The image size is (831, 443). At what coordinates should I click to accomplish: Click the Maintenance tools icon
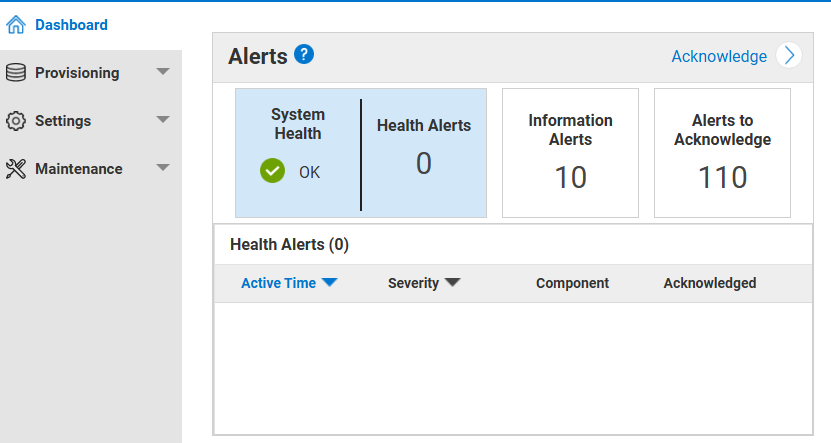click(16, 169)
